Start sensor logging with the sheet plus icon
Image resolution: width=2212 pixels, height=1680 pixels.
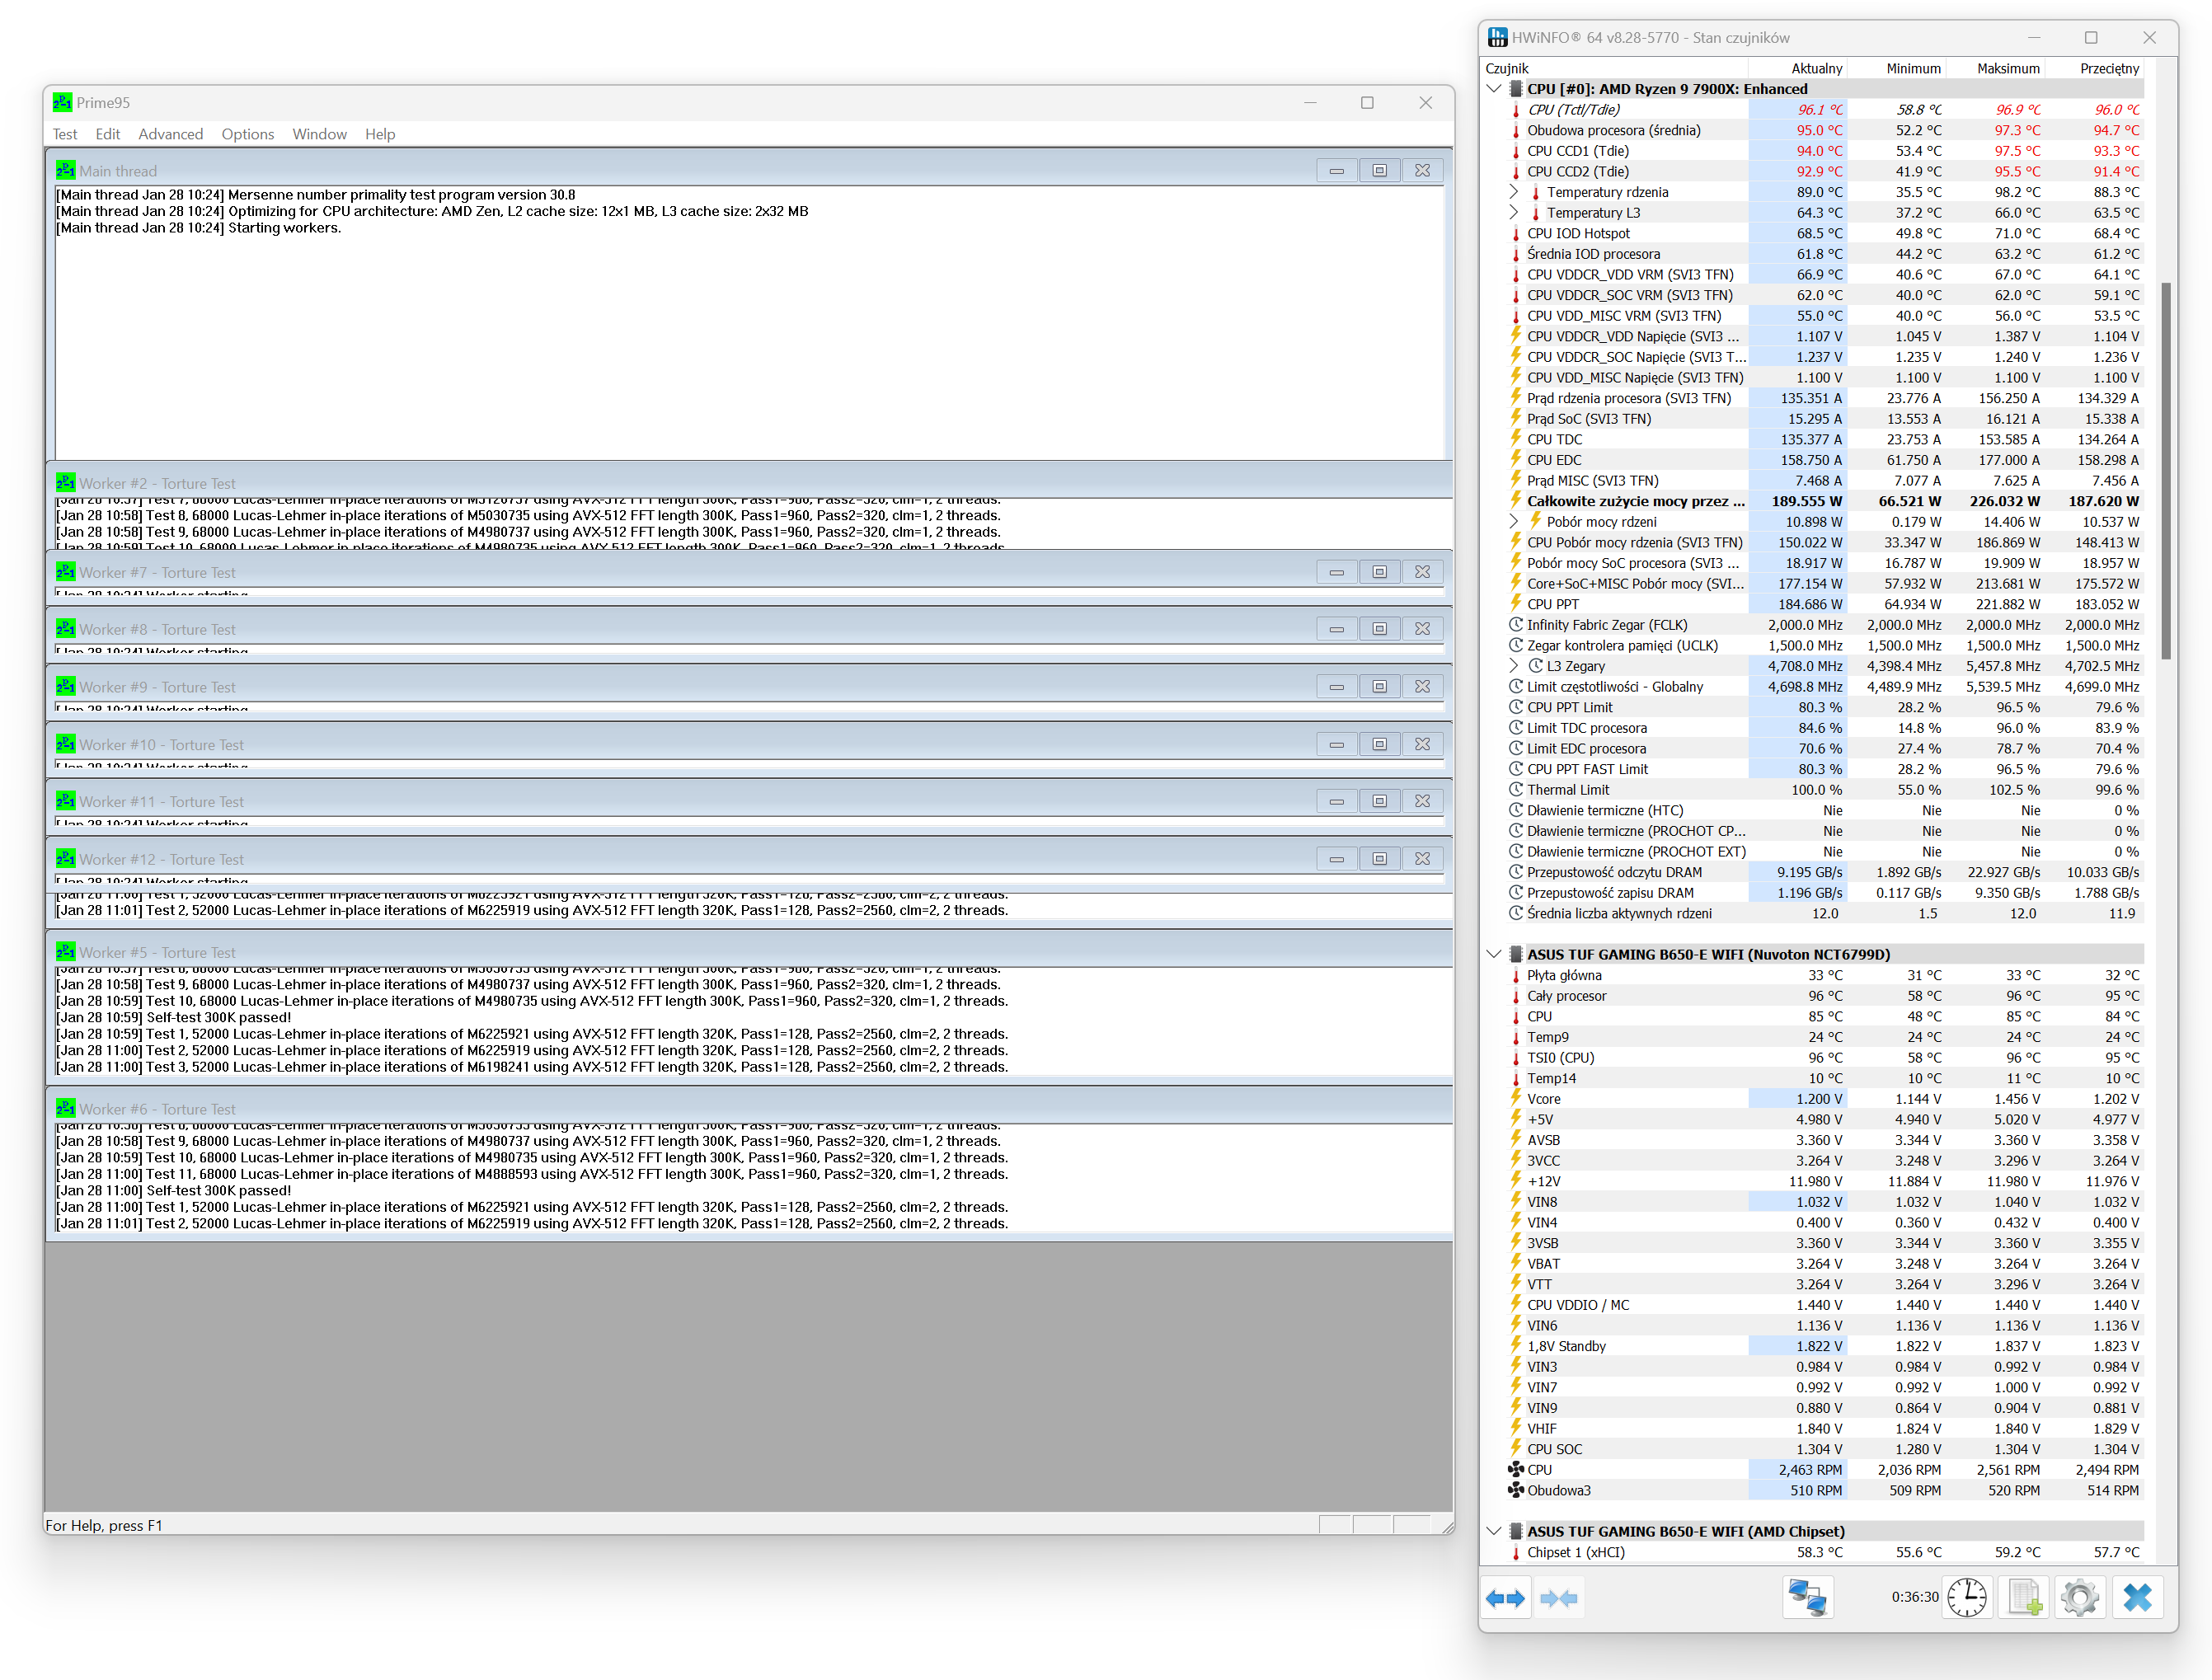pyautogui.click(x=2025, y=1598)
